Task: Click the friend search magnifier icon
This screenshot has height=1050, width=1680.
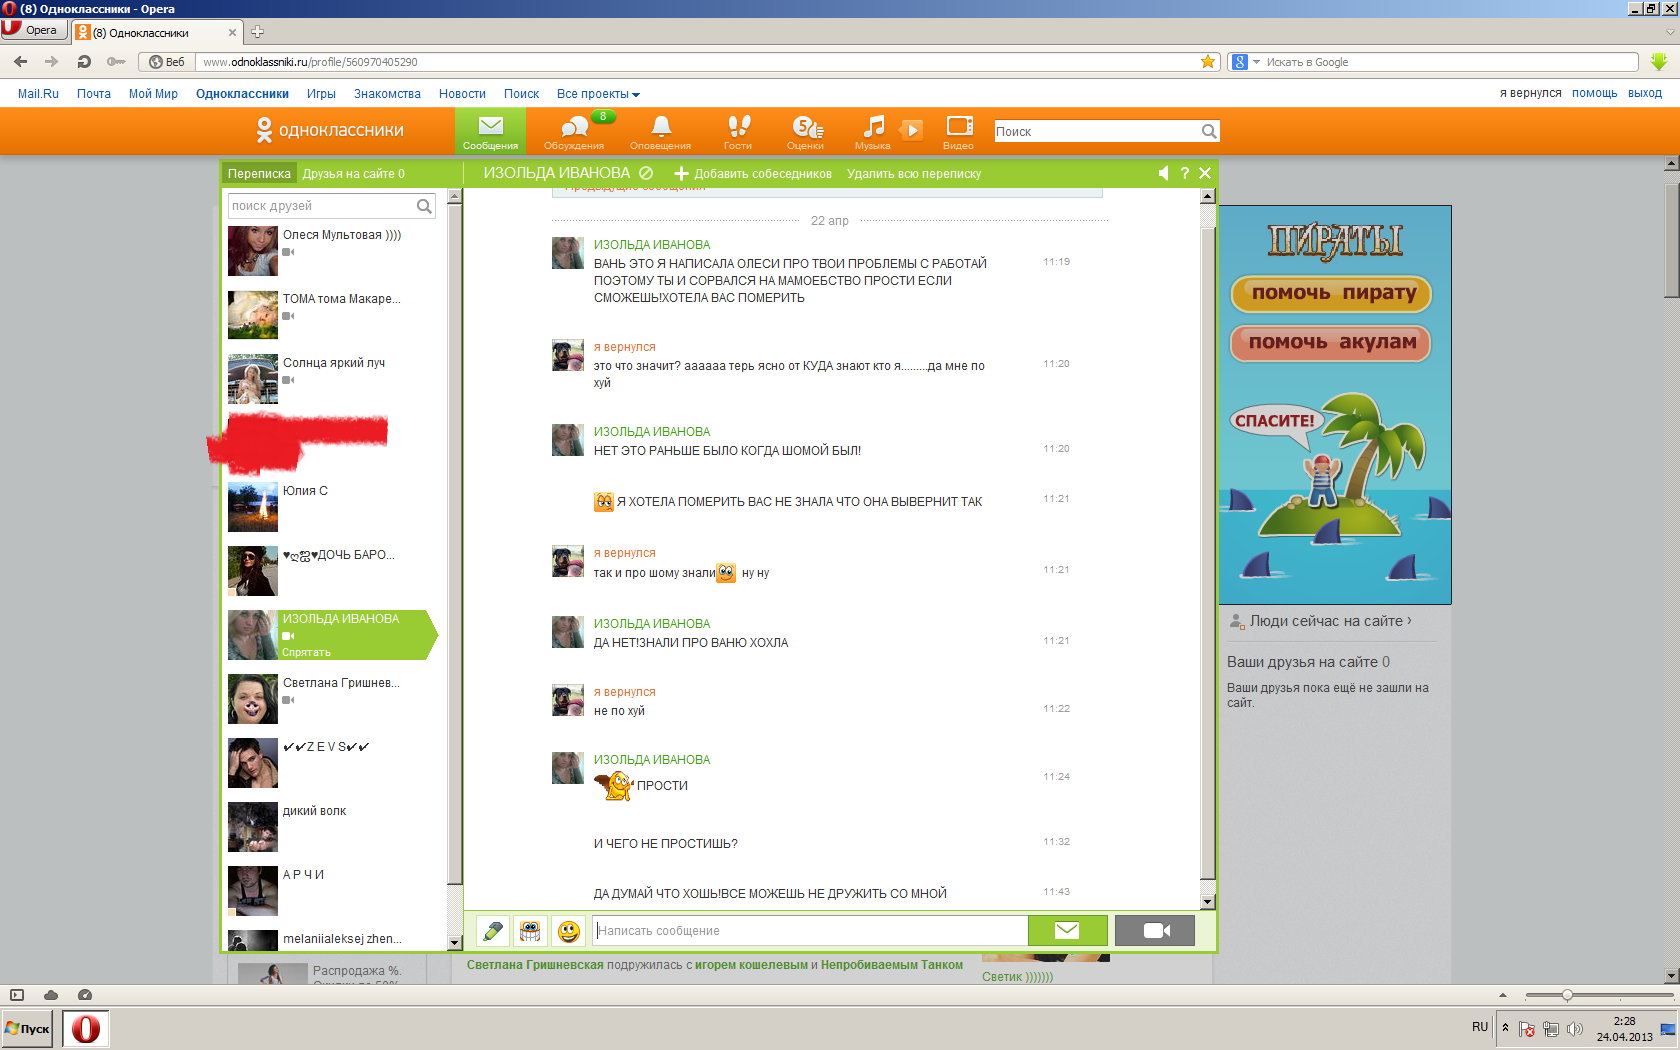Action: [x=424, y=206]
